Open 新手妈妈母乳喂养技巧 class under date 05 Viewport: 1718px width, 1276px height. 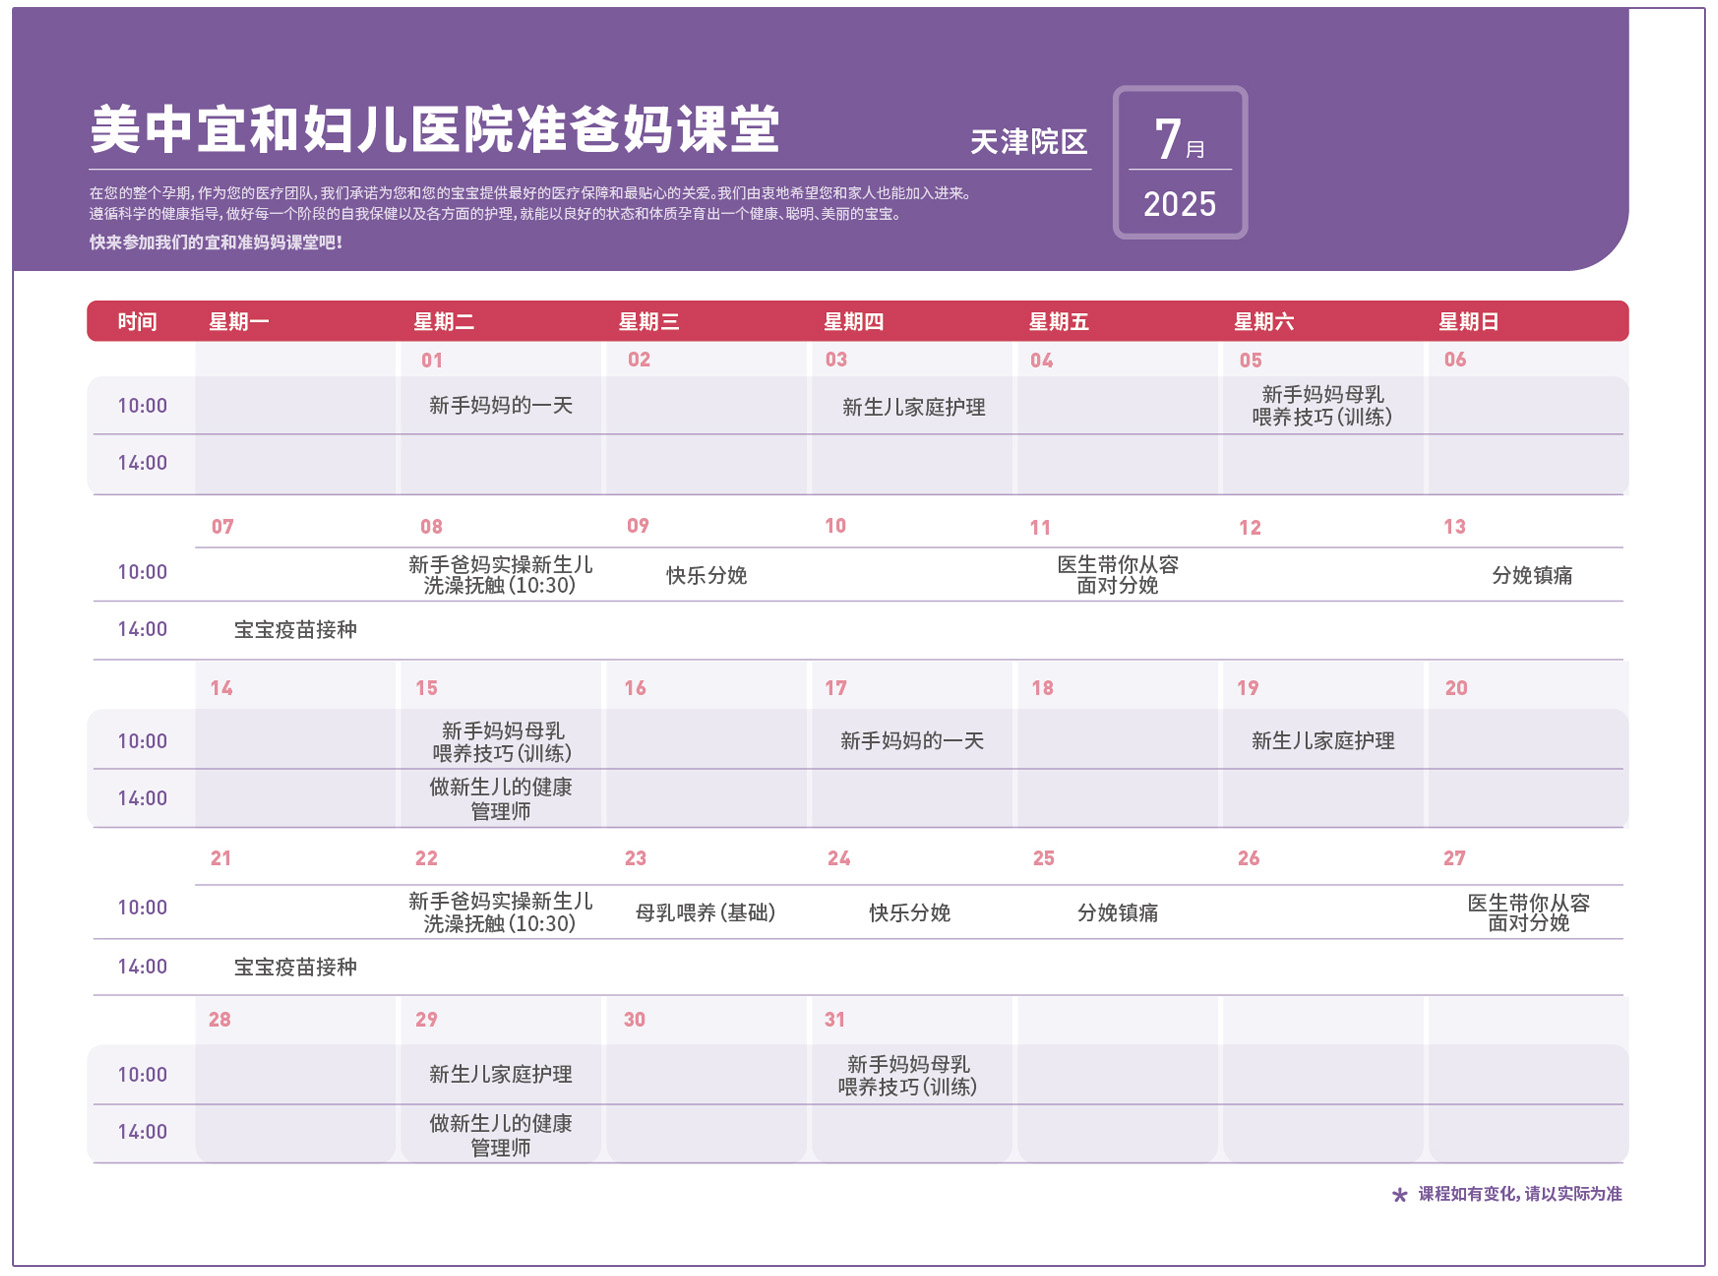pyautogui.click(x=1322, y=406)
